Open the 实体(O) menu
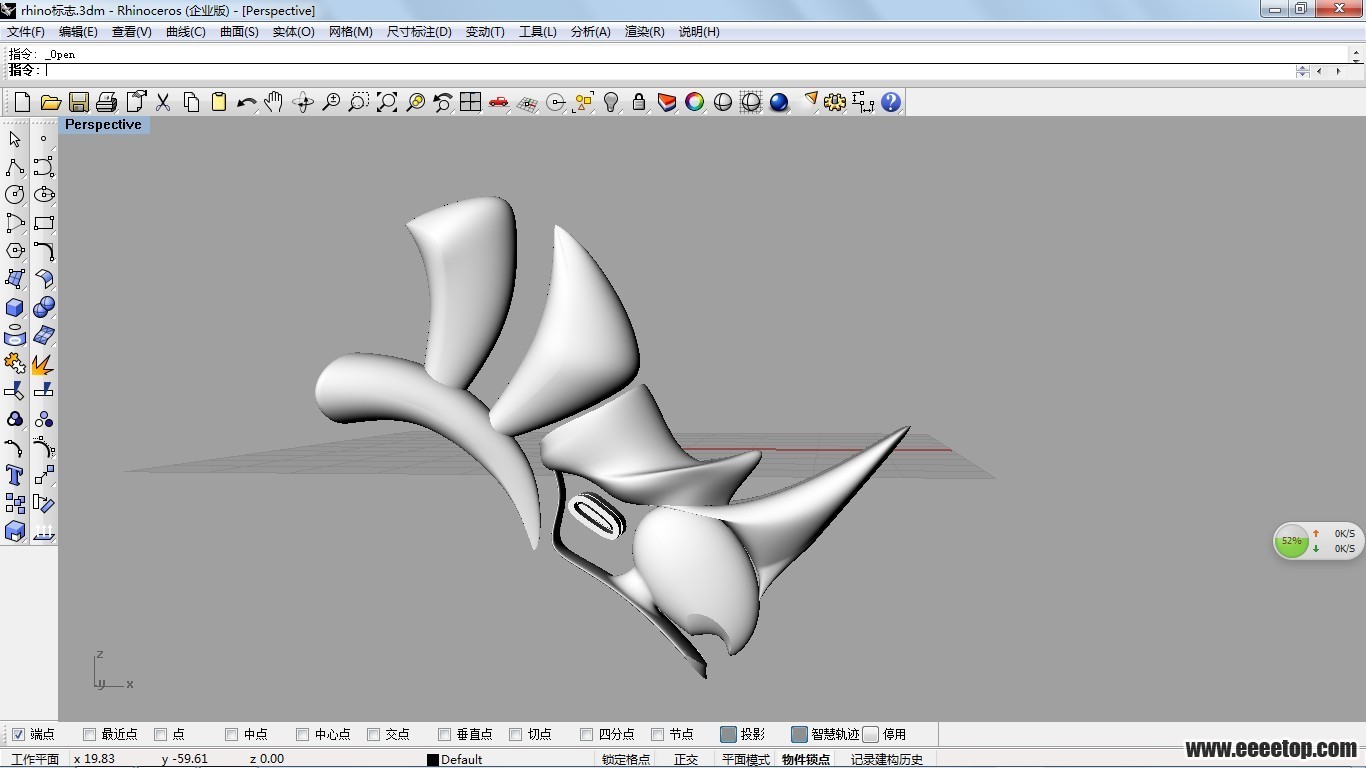This screenshot has height=768, width=1366. coord(293,31)
